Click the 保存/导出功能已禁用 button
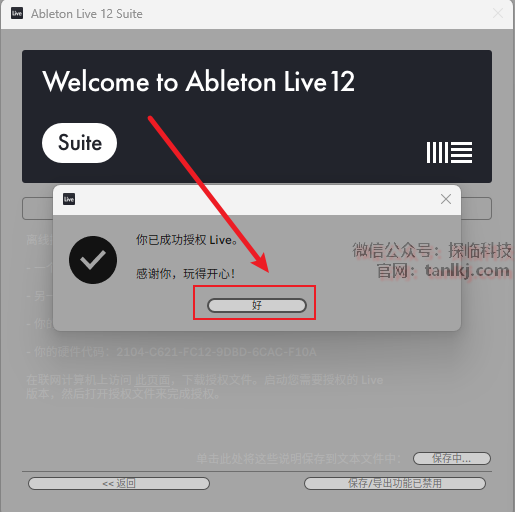Viewport: 515px width, 512px height. coord(395,483)
